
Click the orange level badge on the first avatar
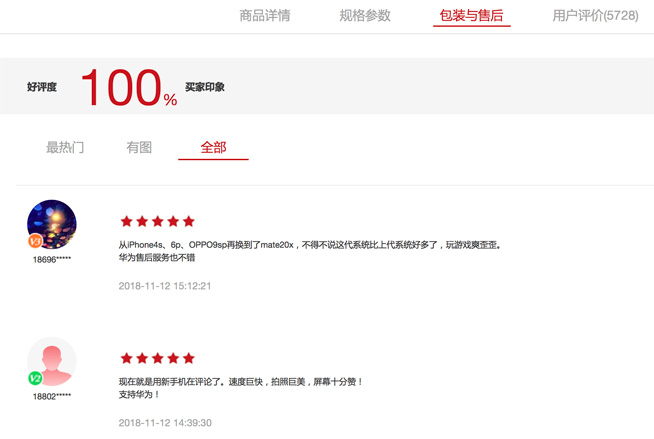pyautogui.click(x=35, y=241)
